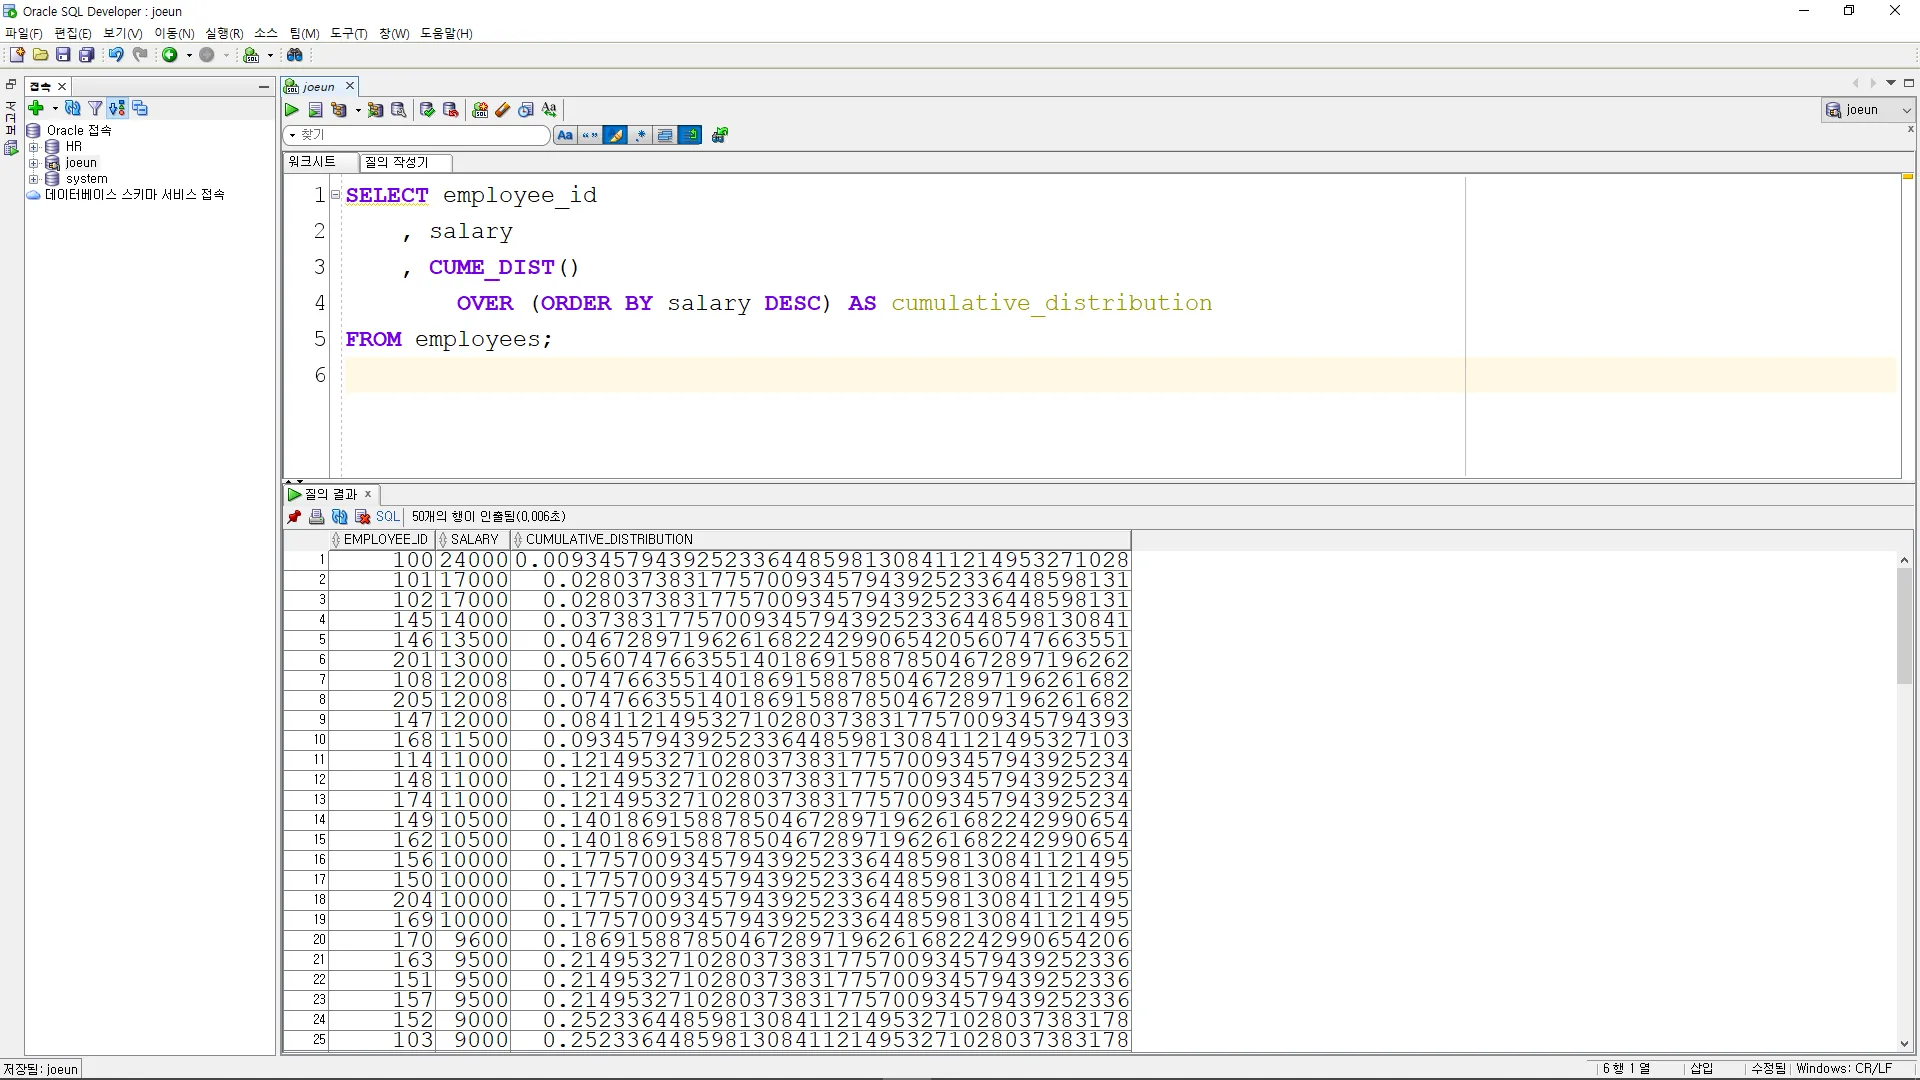Click the SQL link in result toolbar
Screen dimensions: 1920x1080
coord(387,517)
